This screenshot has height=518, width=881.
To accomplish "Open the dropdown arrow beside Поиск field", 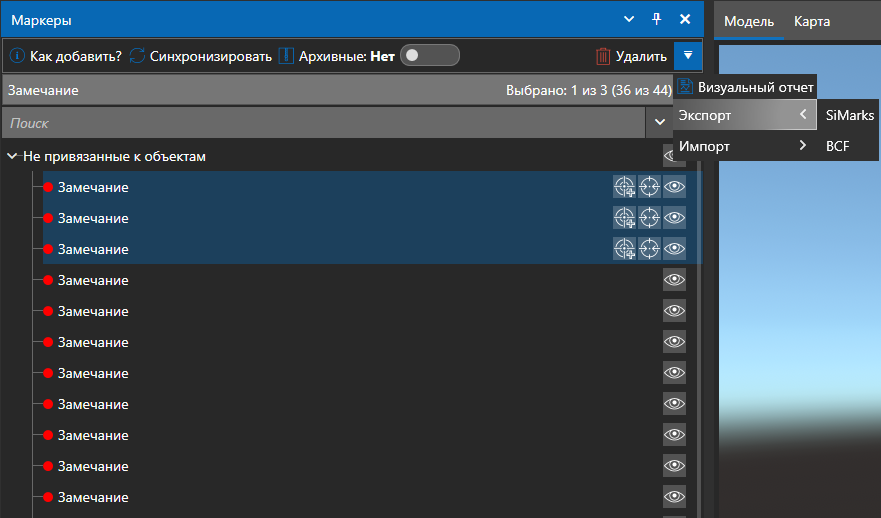I will [x=660, y=122].
